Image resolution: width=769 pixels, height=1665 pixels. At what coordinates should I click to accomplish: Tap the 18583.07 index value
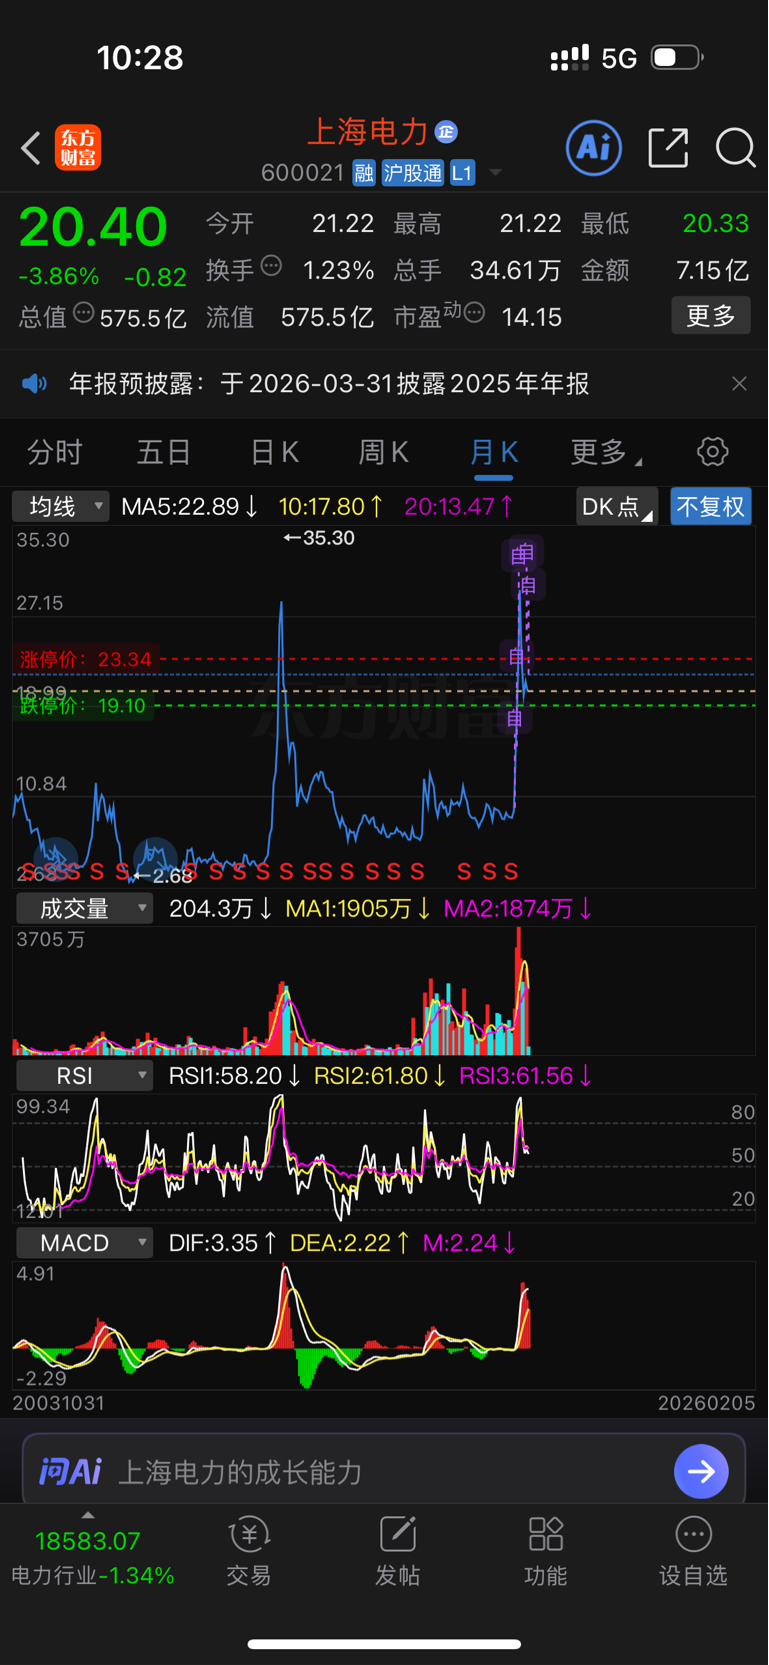coord(88,1541)
